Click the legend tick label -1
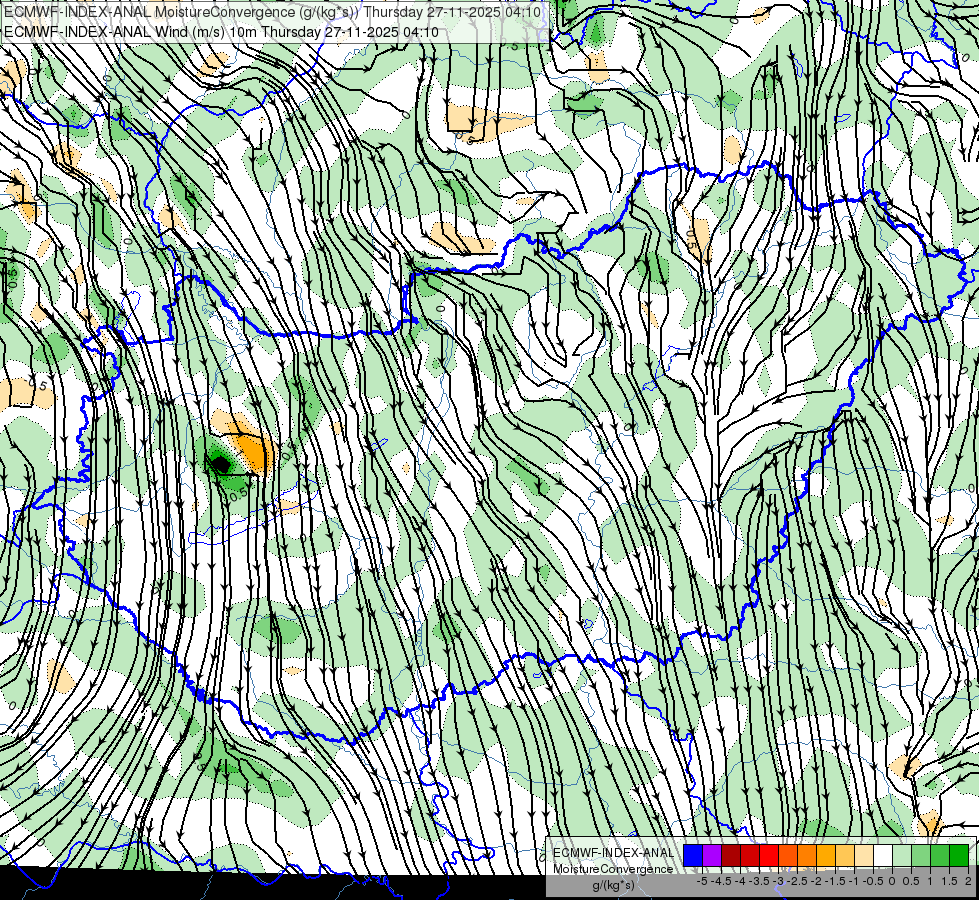The height and width of the screenshot is (900, 979). point(854,881)
